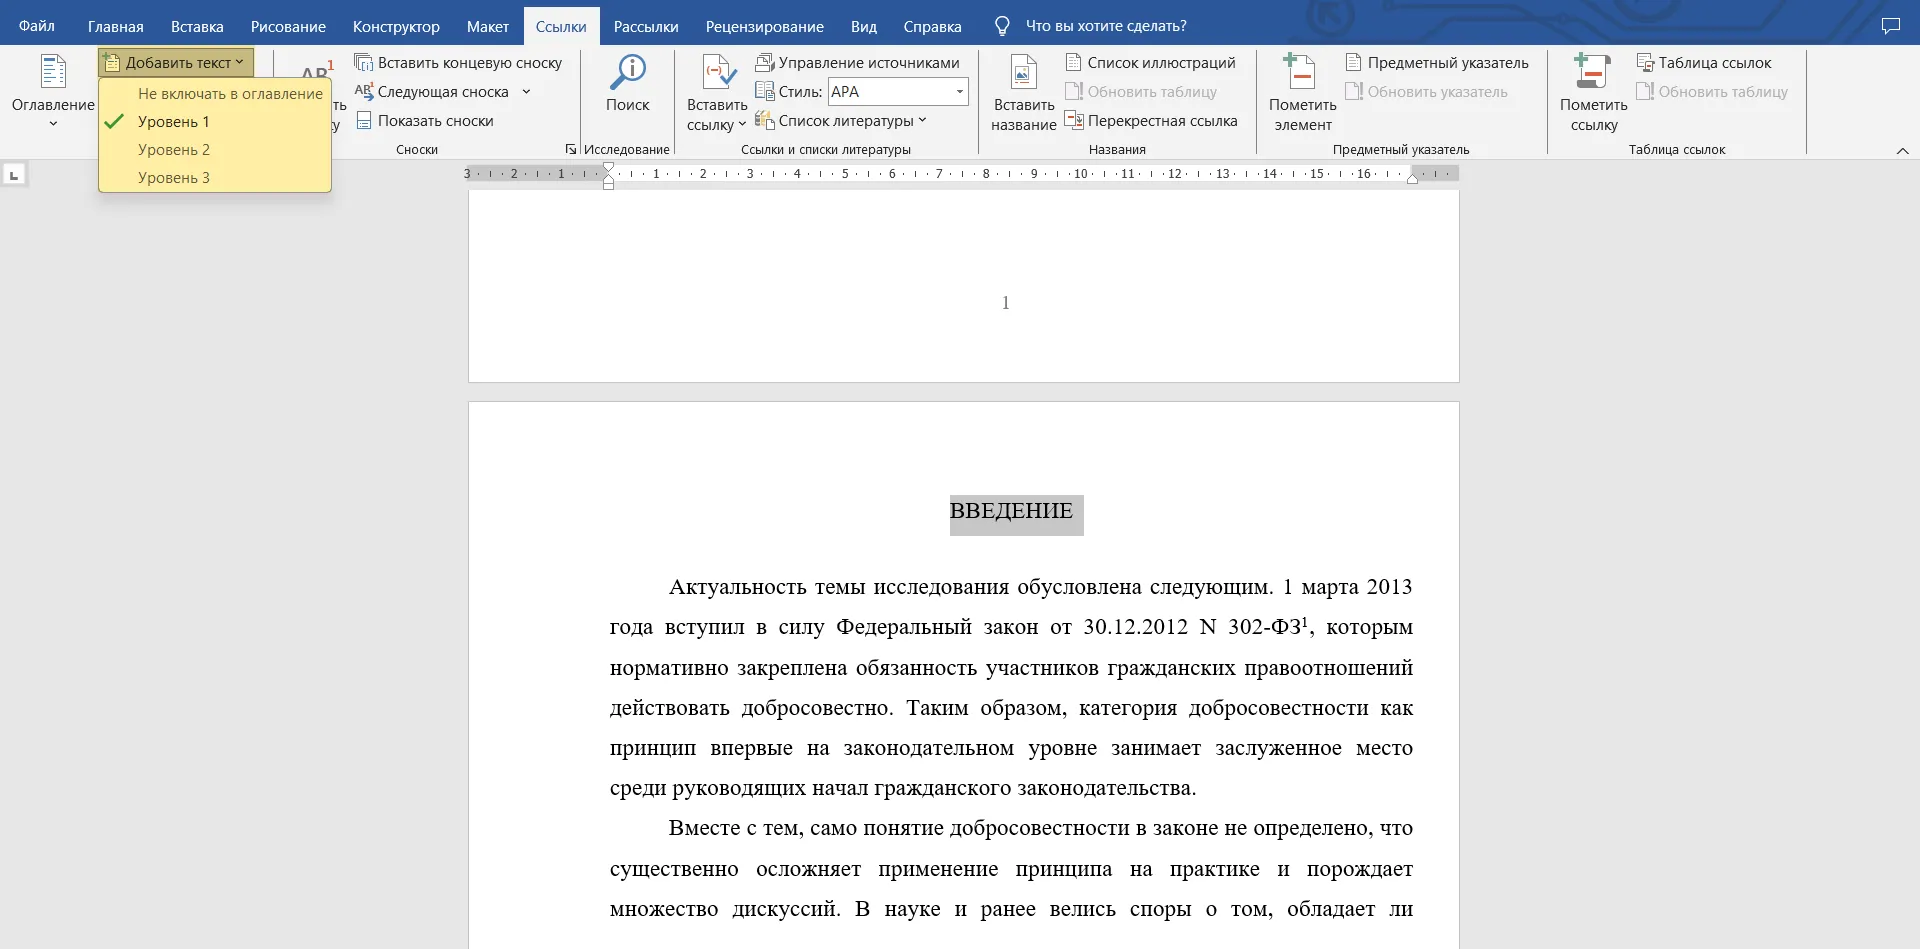Image resolution: width=1920 pixels, height=949 pixels.
Task: Click the left indent marker on the ruler
Action: (608, 184)
